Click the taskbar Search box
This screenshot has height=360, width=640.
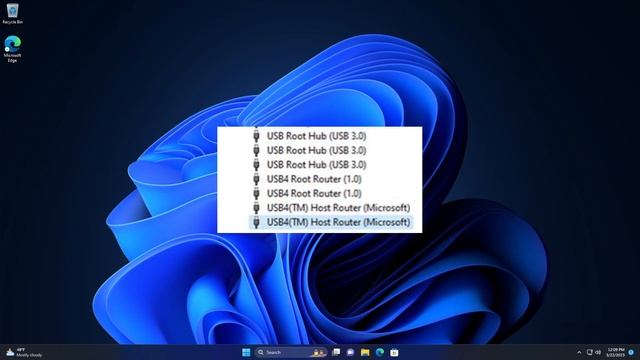click(291, 352)
